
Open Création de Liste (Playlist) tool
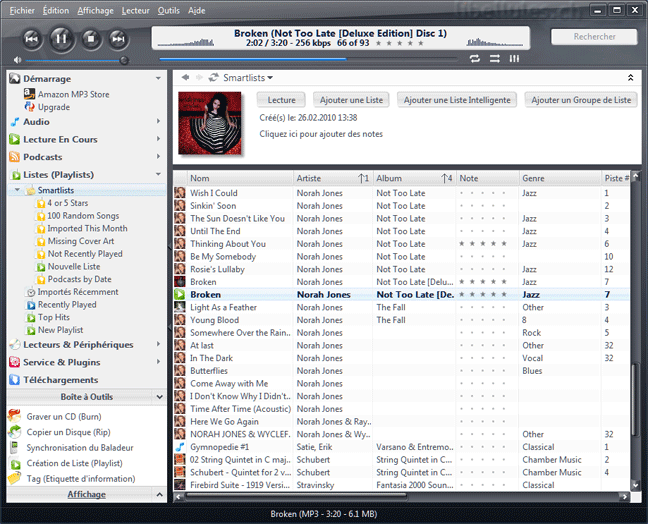point(74,463)
